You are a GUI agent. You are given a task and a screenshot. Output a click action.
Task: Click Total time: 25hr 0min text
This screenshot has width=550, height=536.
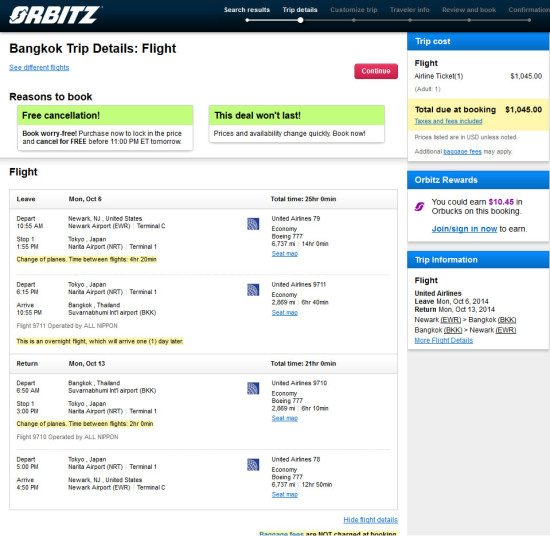(303, 199)
